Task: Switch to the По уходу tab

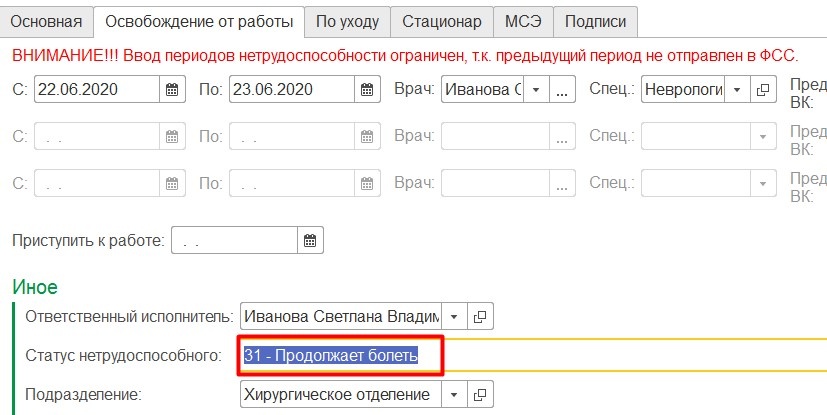Action: [347, 21]
